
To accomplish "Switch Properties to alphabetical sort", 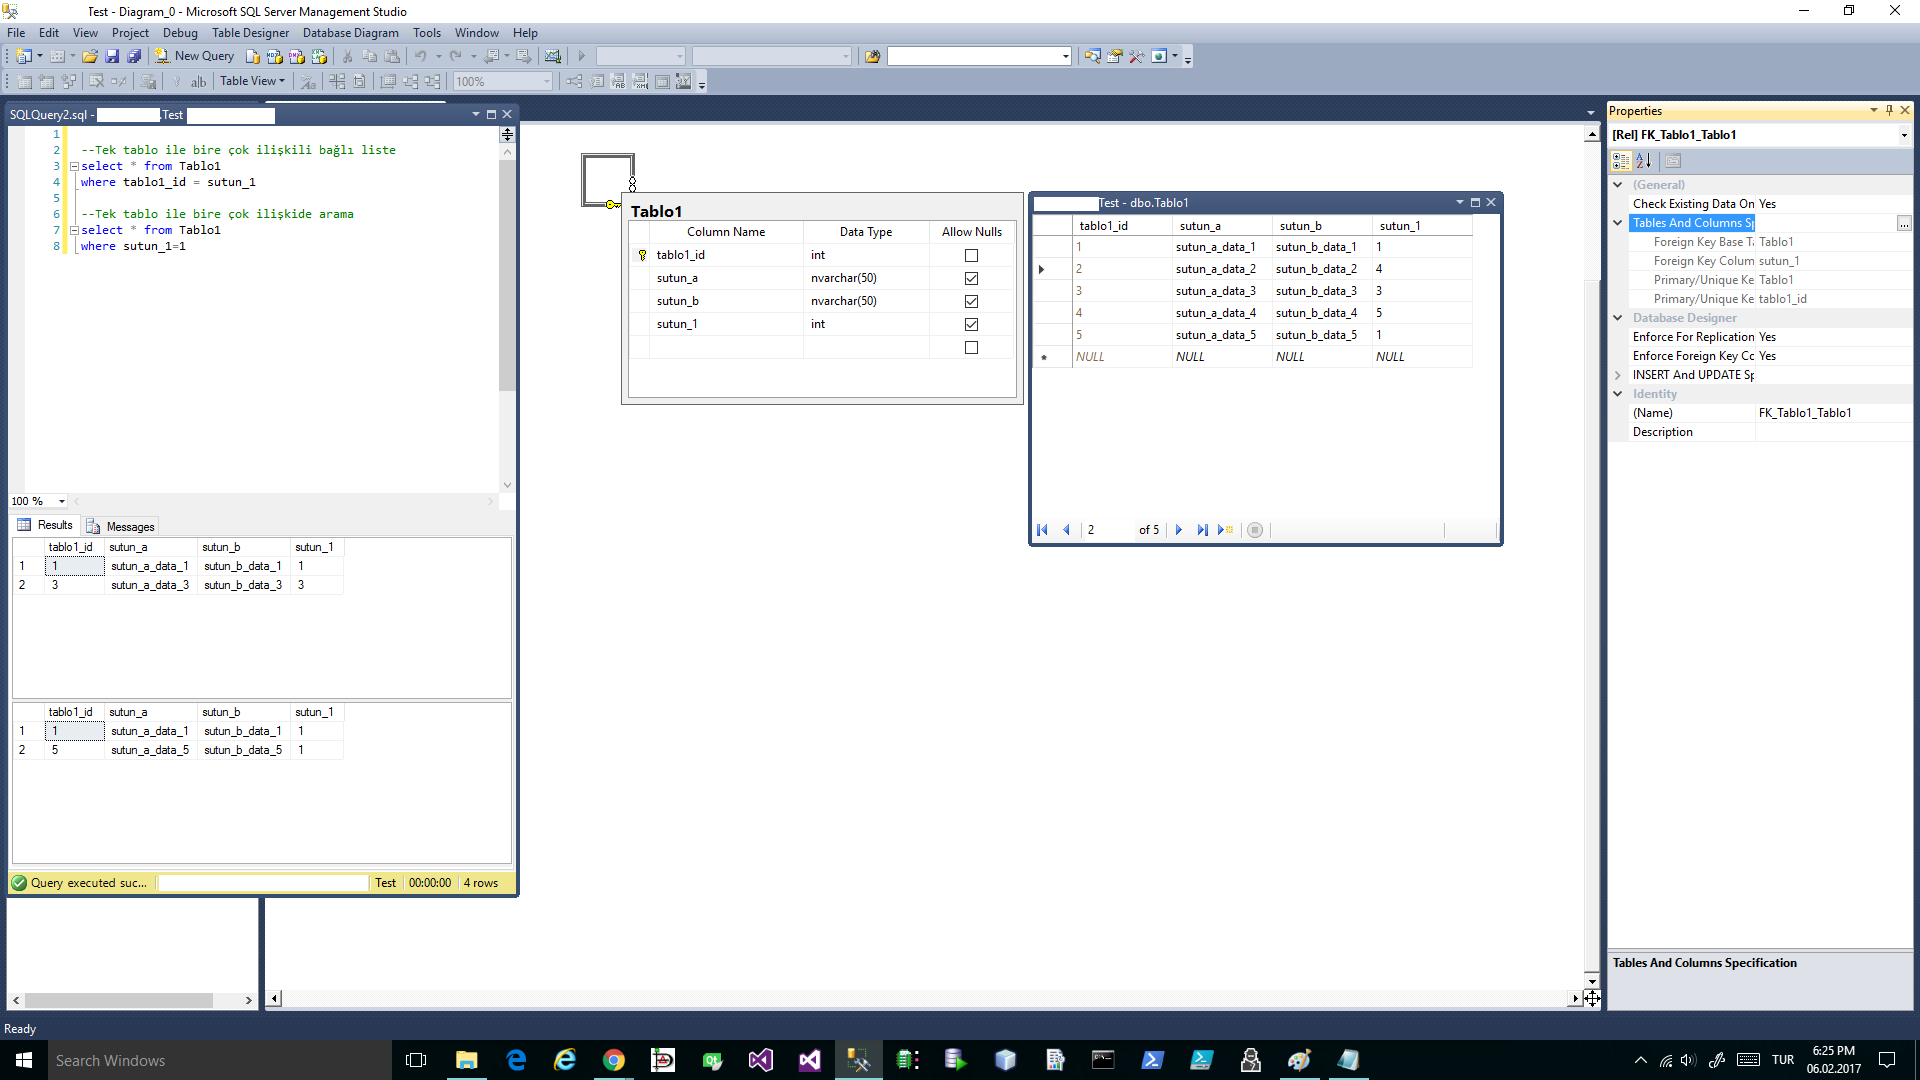I will click(x=1643, y=160).
